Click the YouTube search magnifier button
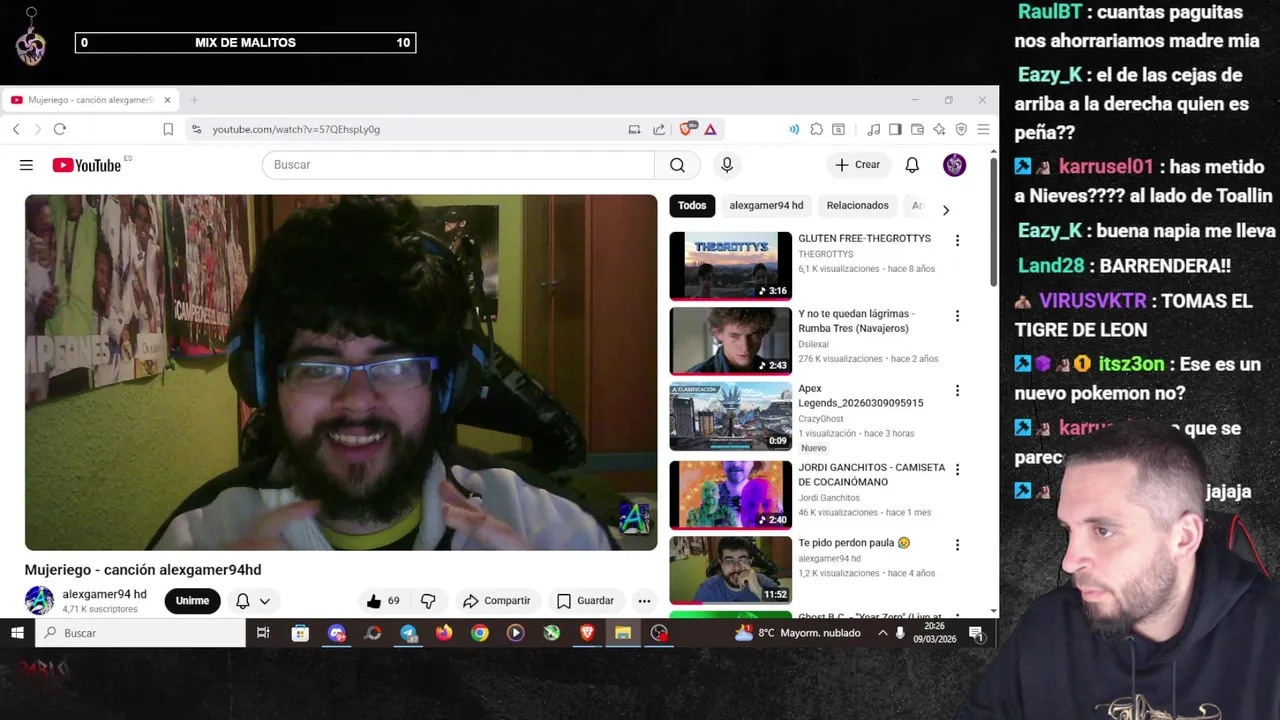Viewport: 1280px width, 720px height. pyautogui.click(x=677, y=165)
